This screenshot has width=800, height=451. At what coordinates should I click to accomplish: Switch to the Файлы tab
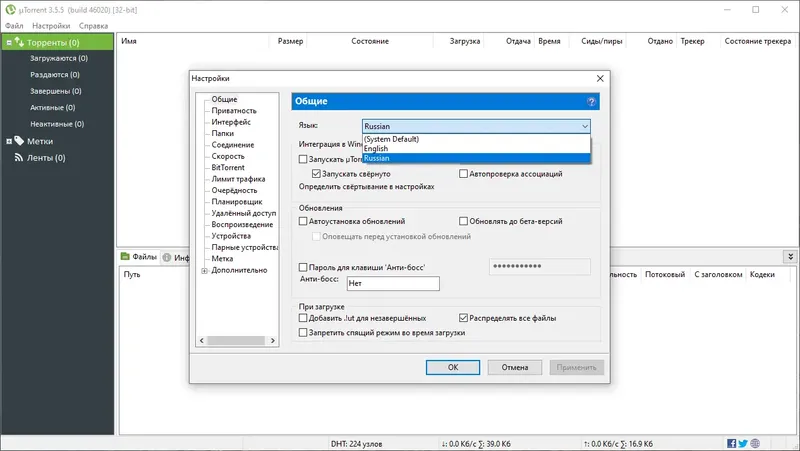(139, 257)
